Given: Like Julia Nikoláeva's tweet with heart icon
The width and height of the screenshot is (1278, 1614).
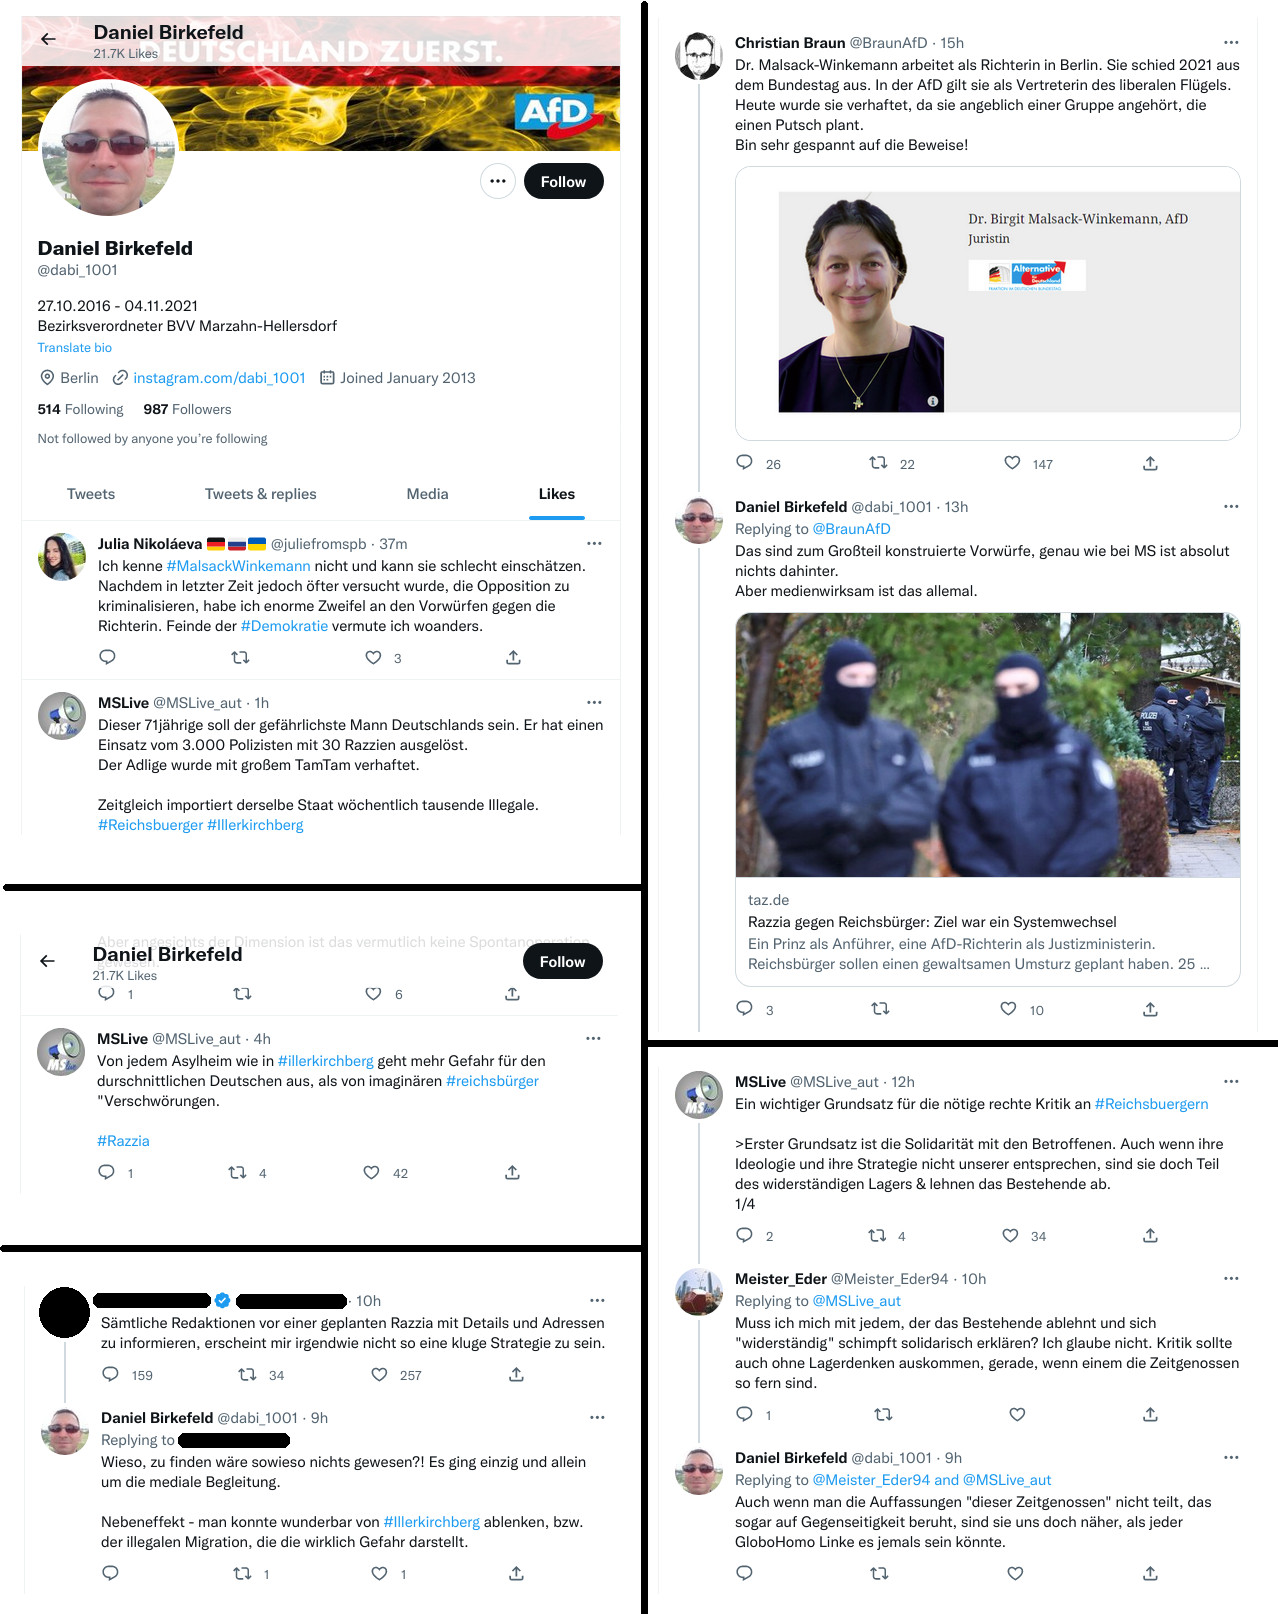Looking at the screenshot, I should click(373, 657).
